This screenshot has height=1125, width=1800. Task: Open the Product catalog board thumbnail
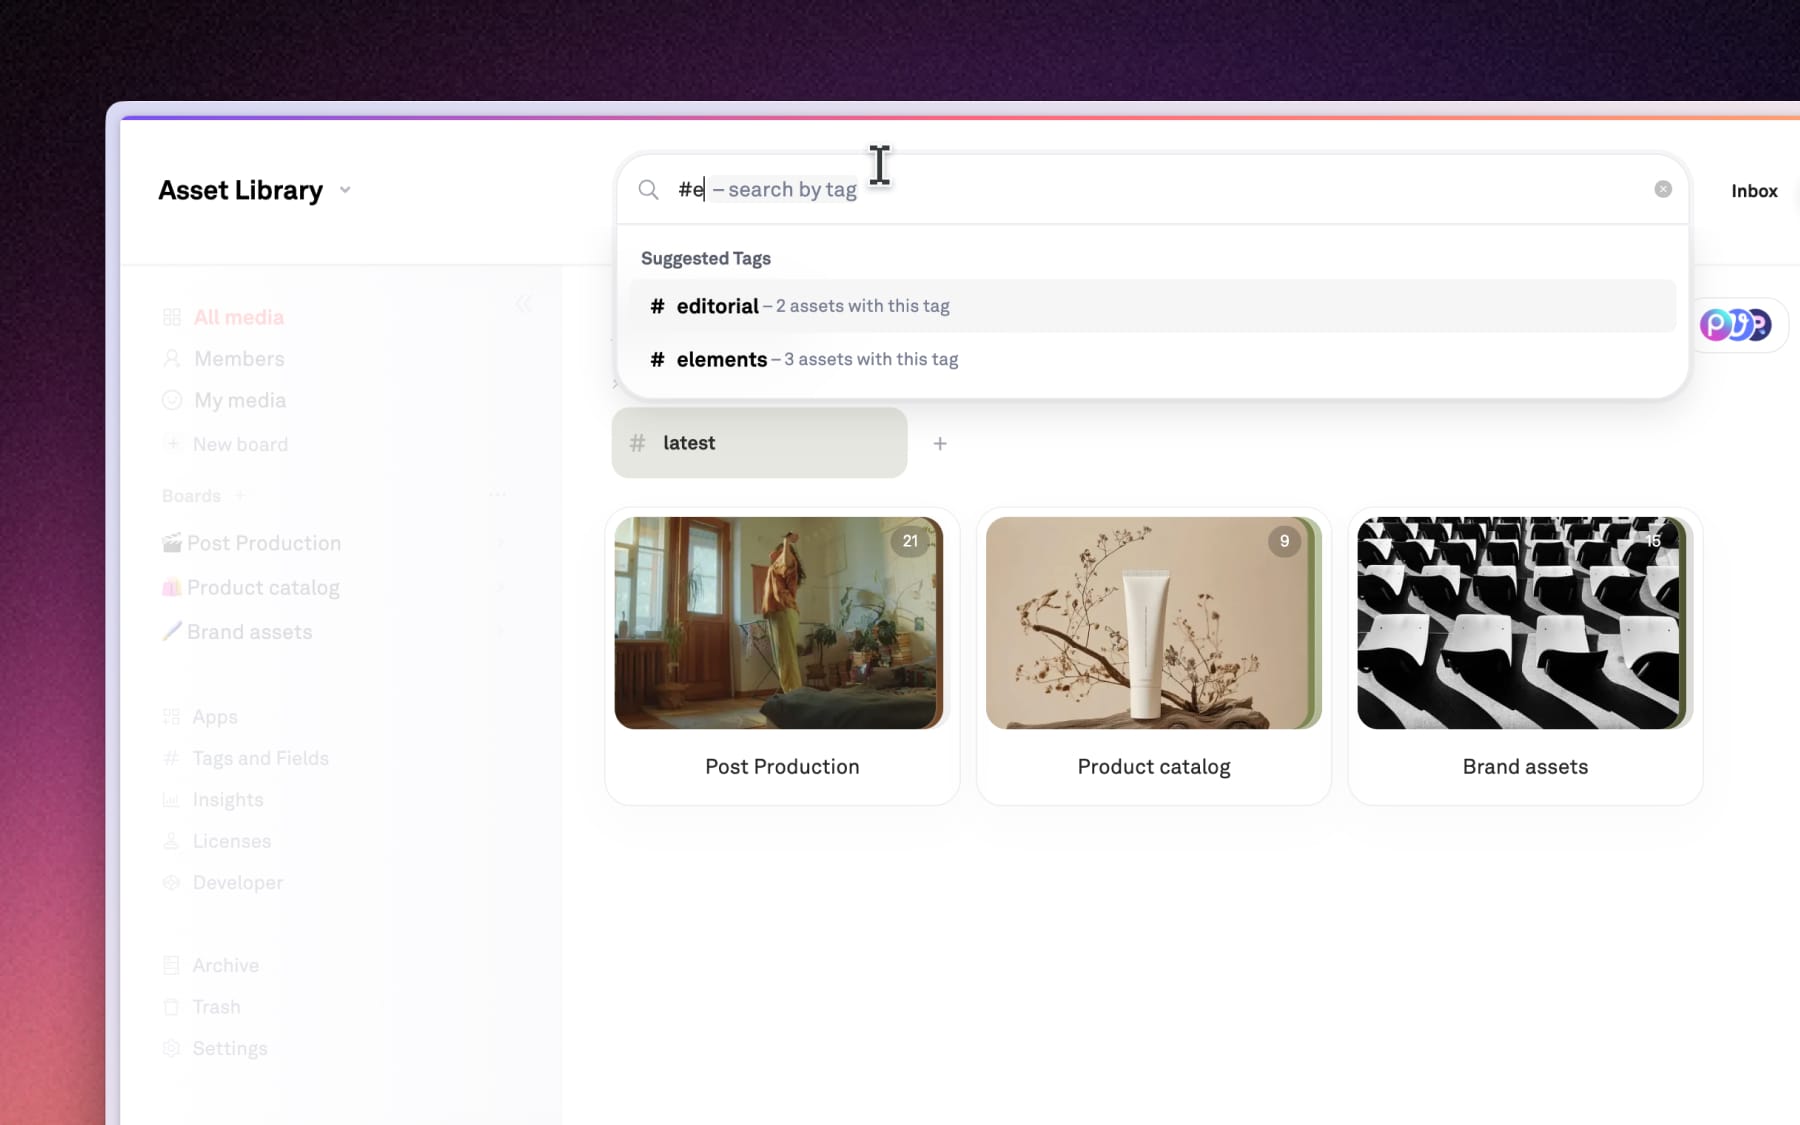point(1152,623)
